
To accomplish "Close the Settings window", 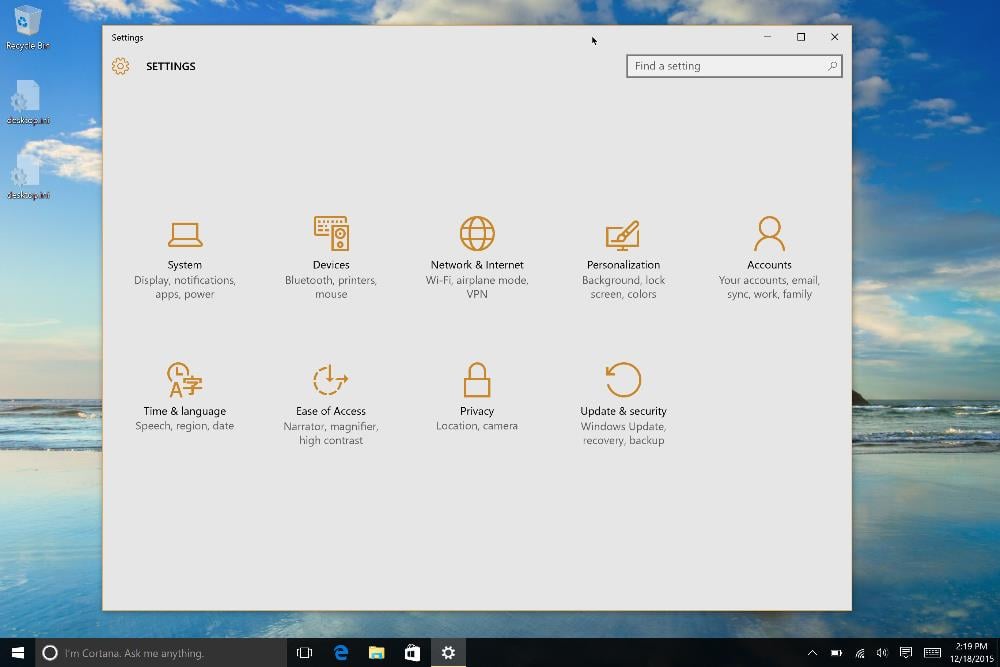I will [834, 37].
